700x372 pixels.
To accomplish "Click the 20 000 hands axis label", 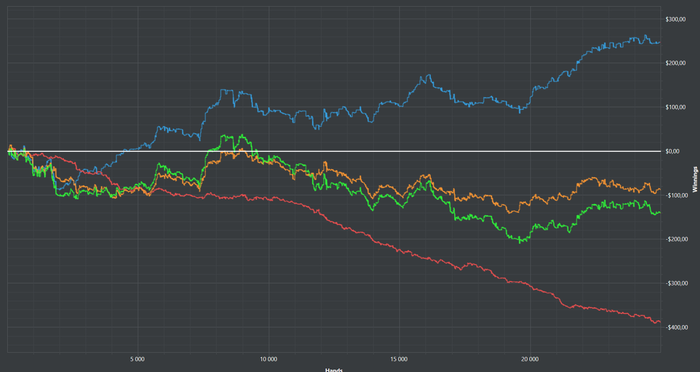I will click(x=529, y=359).
